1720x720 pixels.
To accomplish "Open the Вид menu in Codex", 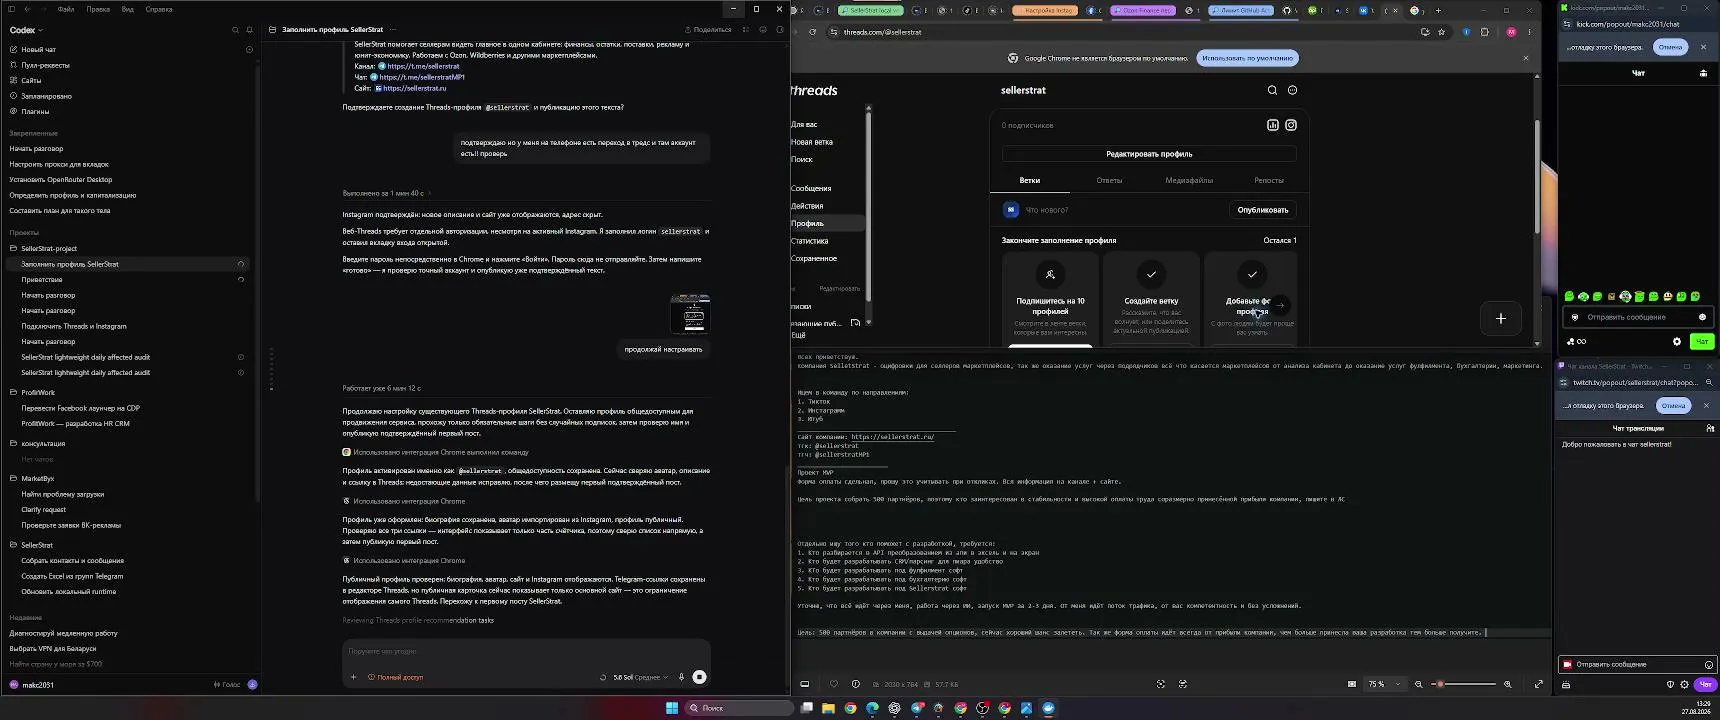I will click(x=127, y=9).
